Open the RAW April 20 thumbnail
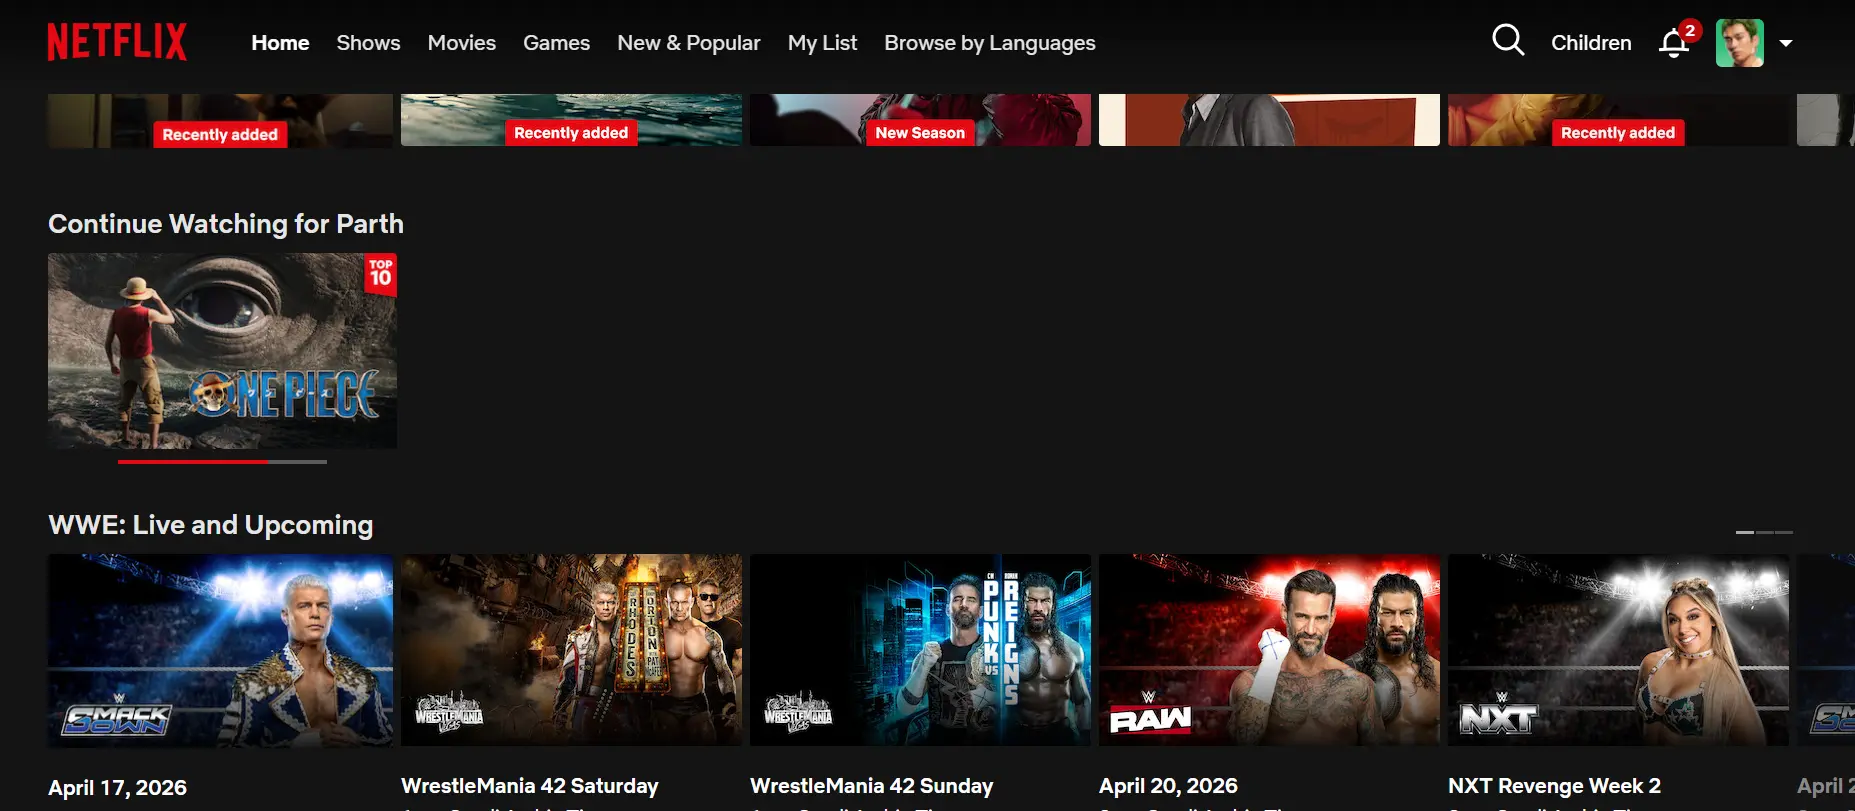The height and width of the screenshot is (811, 1855). click(x=1269, y=650)
